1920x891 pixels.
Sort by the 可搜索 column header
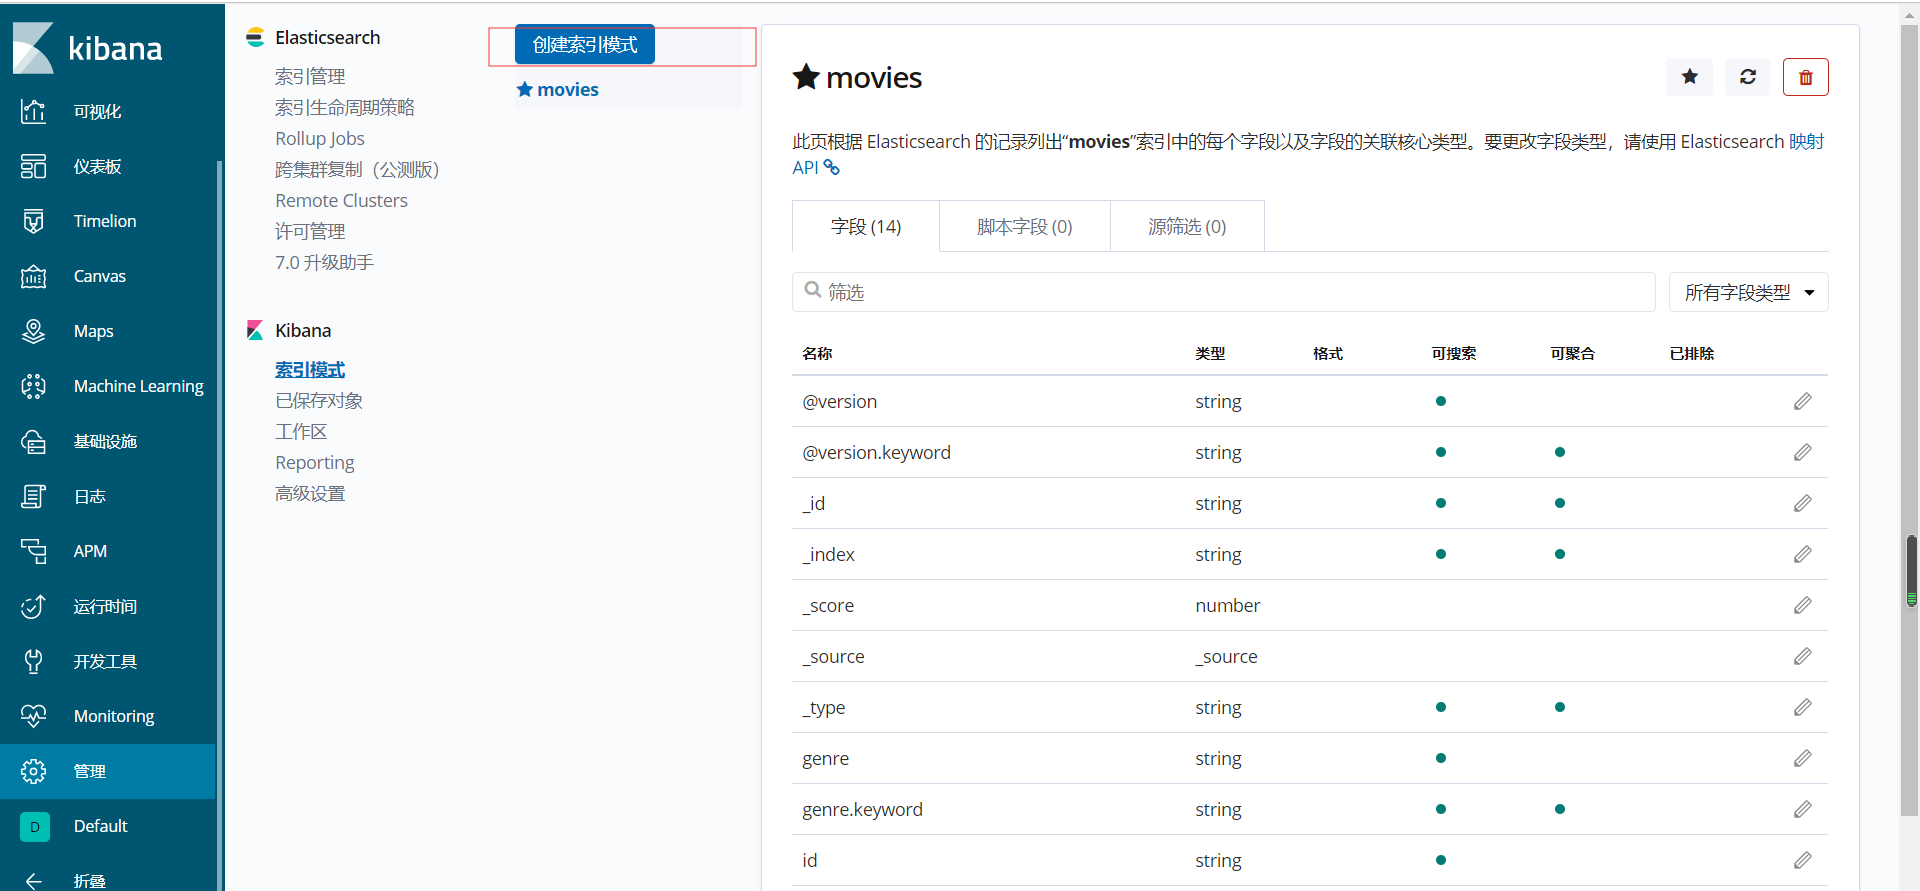tap(1454, 353)
